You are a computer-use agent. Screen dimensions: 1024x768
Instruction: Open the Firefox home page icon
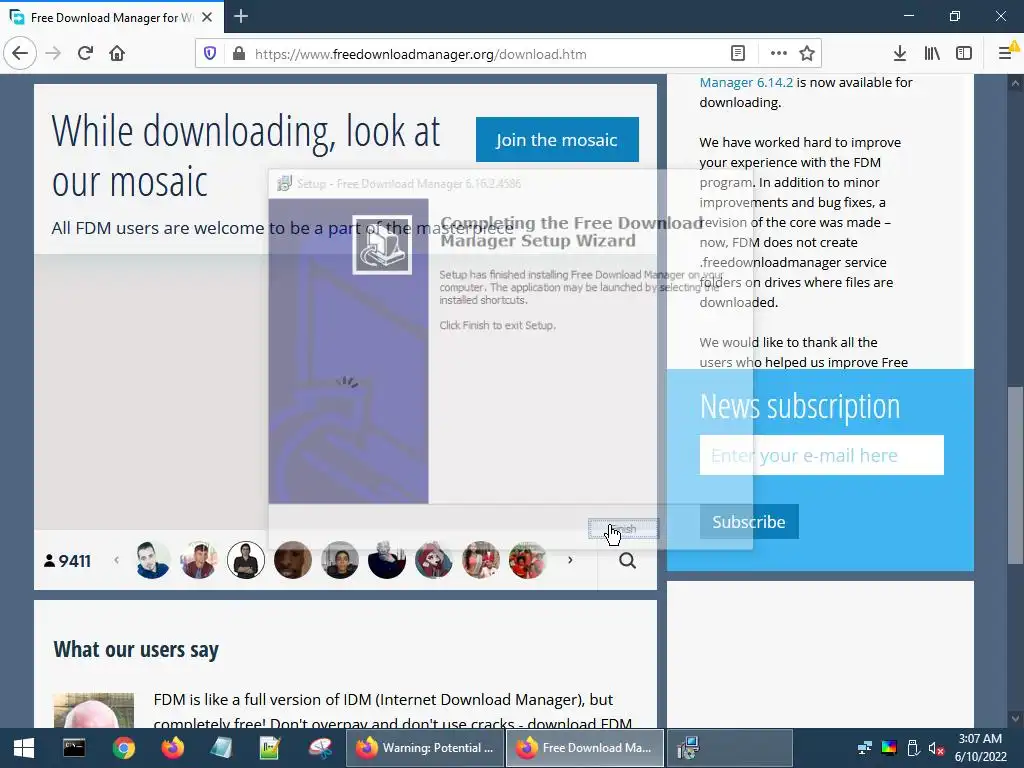point(117,54)
